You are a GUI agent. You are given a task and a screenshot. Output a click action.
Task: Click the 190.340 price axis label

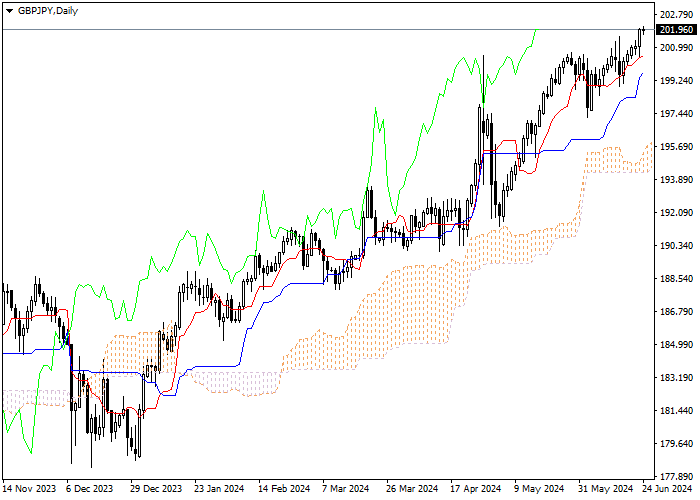[x=676, y=246]
